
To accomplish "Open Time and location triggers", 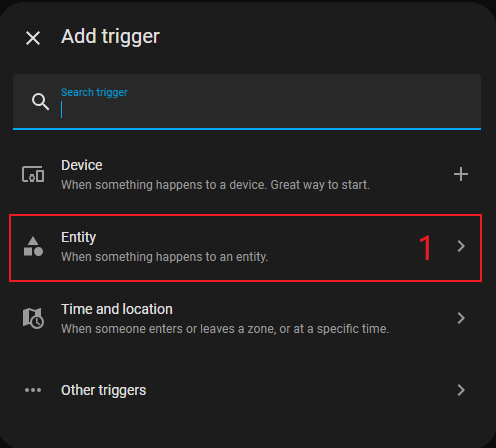I will click(247, 318).
